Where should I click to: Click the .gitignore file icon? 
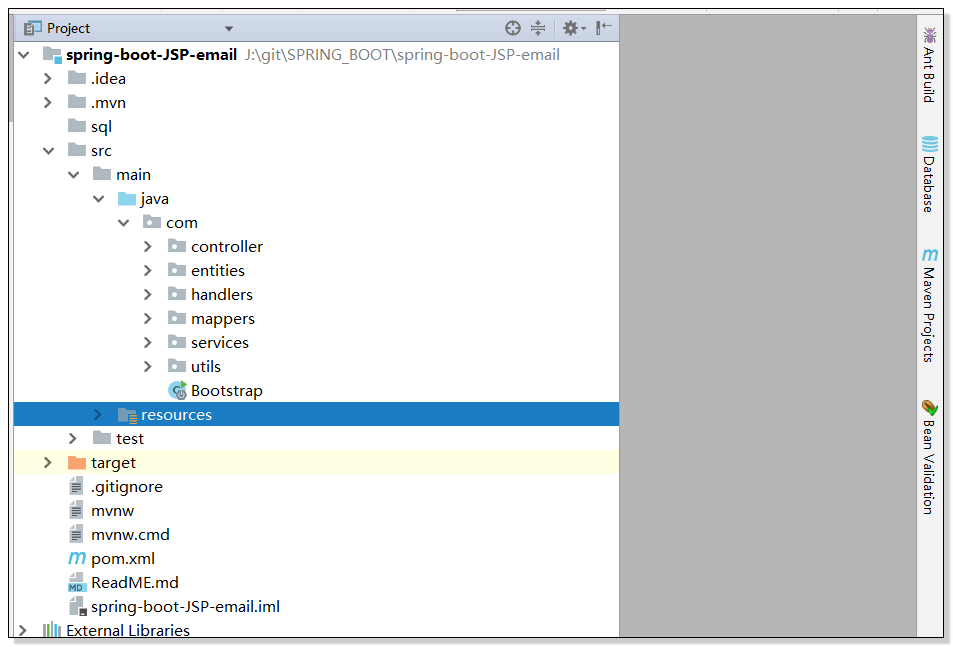[x=77, y=486]
